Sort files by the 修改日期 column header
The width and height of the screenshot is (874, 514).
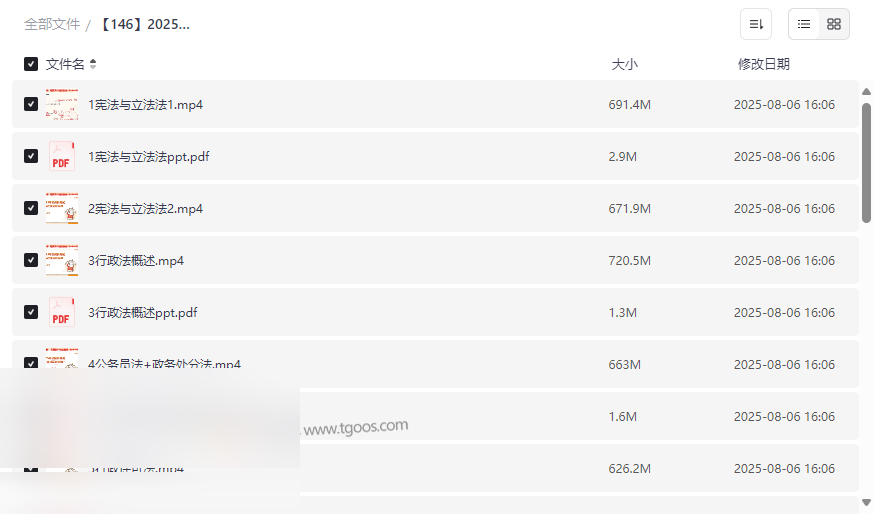pyautogui.click(x=763, y=64)
